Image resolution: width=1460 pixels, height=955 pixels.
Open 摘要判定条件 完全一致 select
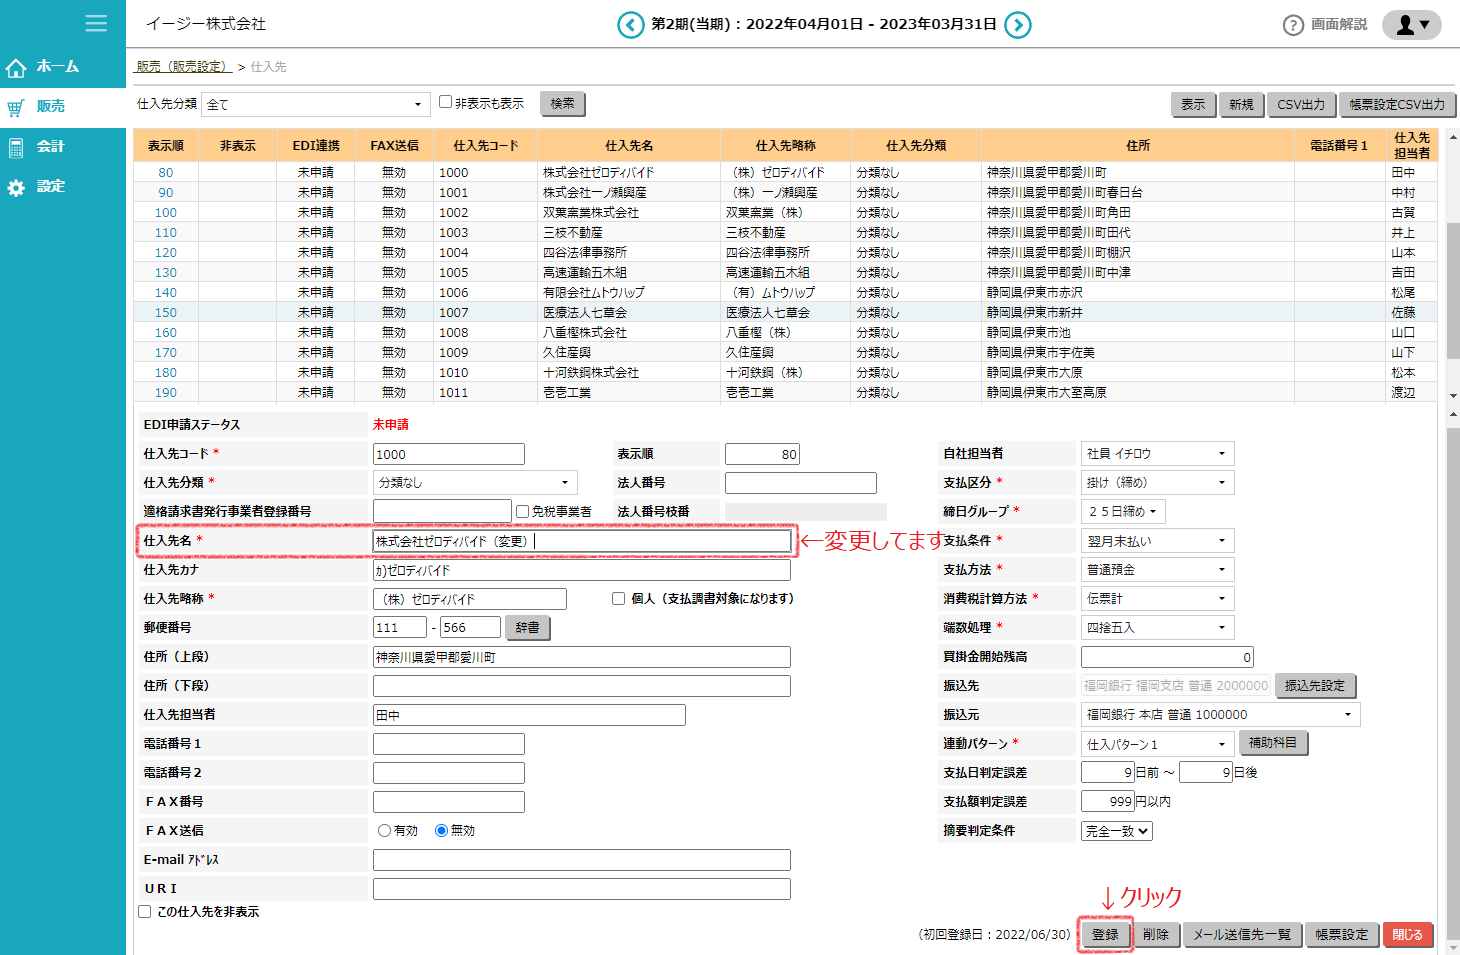1117,831
